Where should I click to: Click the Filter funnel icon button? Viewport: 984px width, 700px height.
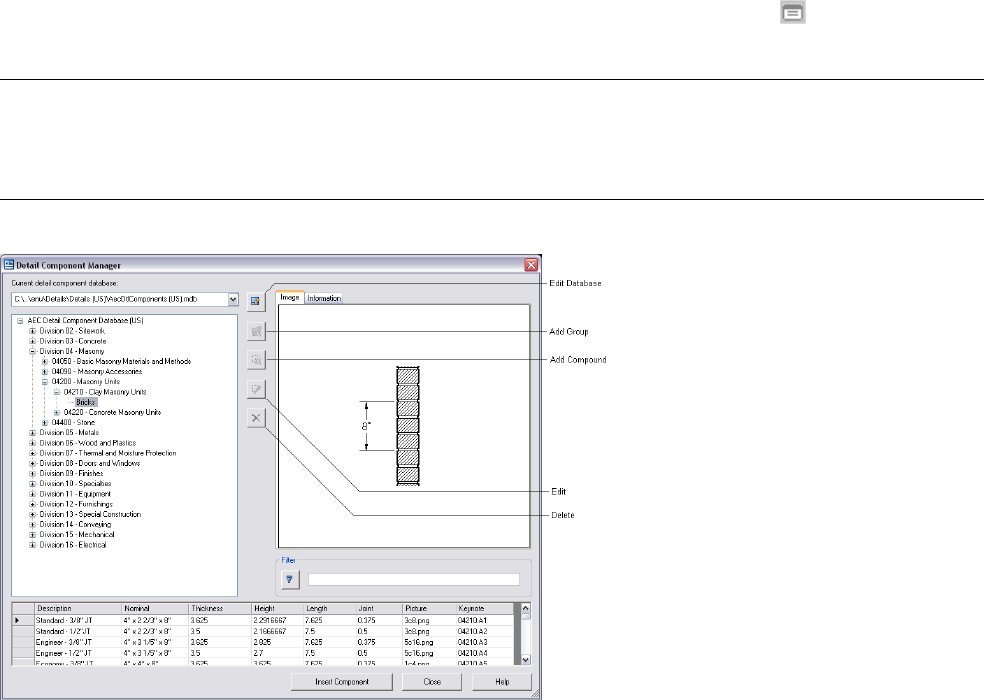[289, 579]
